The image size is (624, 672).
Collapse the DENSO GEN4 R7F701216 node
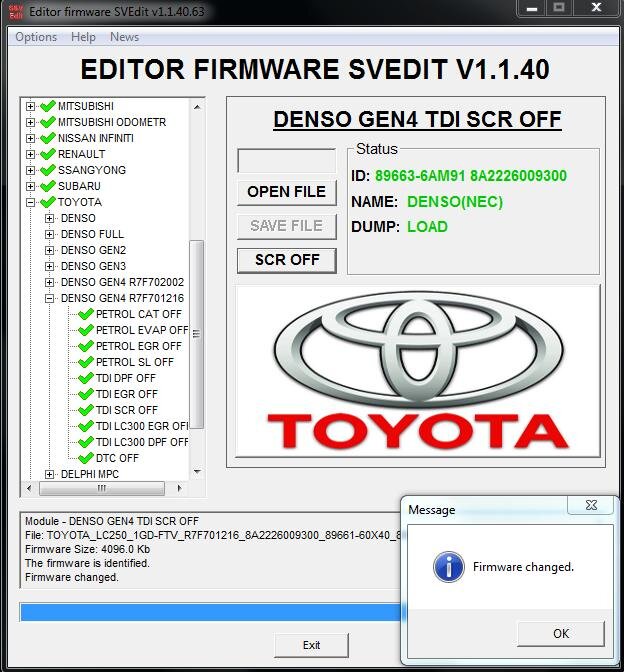[49, 298]
